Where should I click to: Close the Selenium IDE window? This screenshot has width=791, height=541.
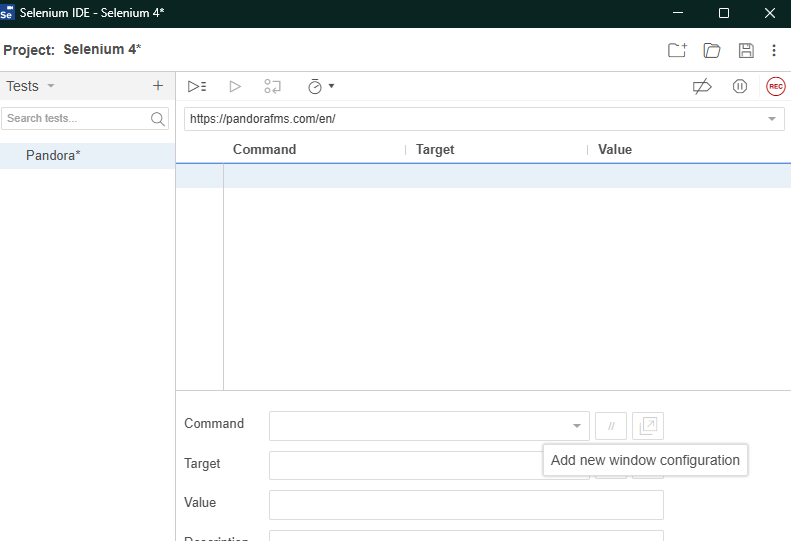pos(769,13)
